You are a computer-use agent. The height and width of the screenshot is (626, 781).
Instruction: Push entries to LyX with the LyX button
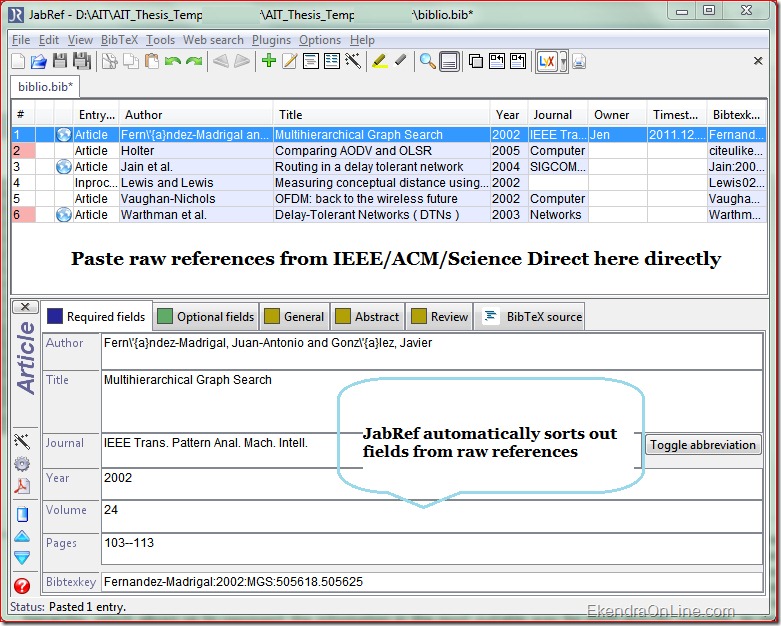[547, 62]
